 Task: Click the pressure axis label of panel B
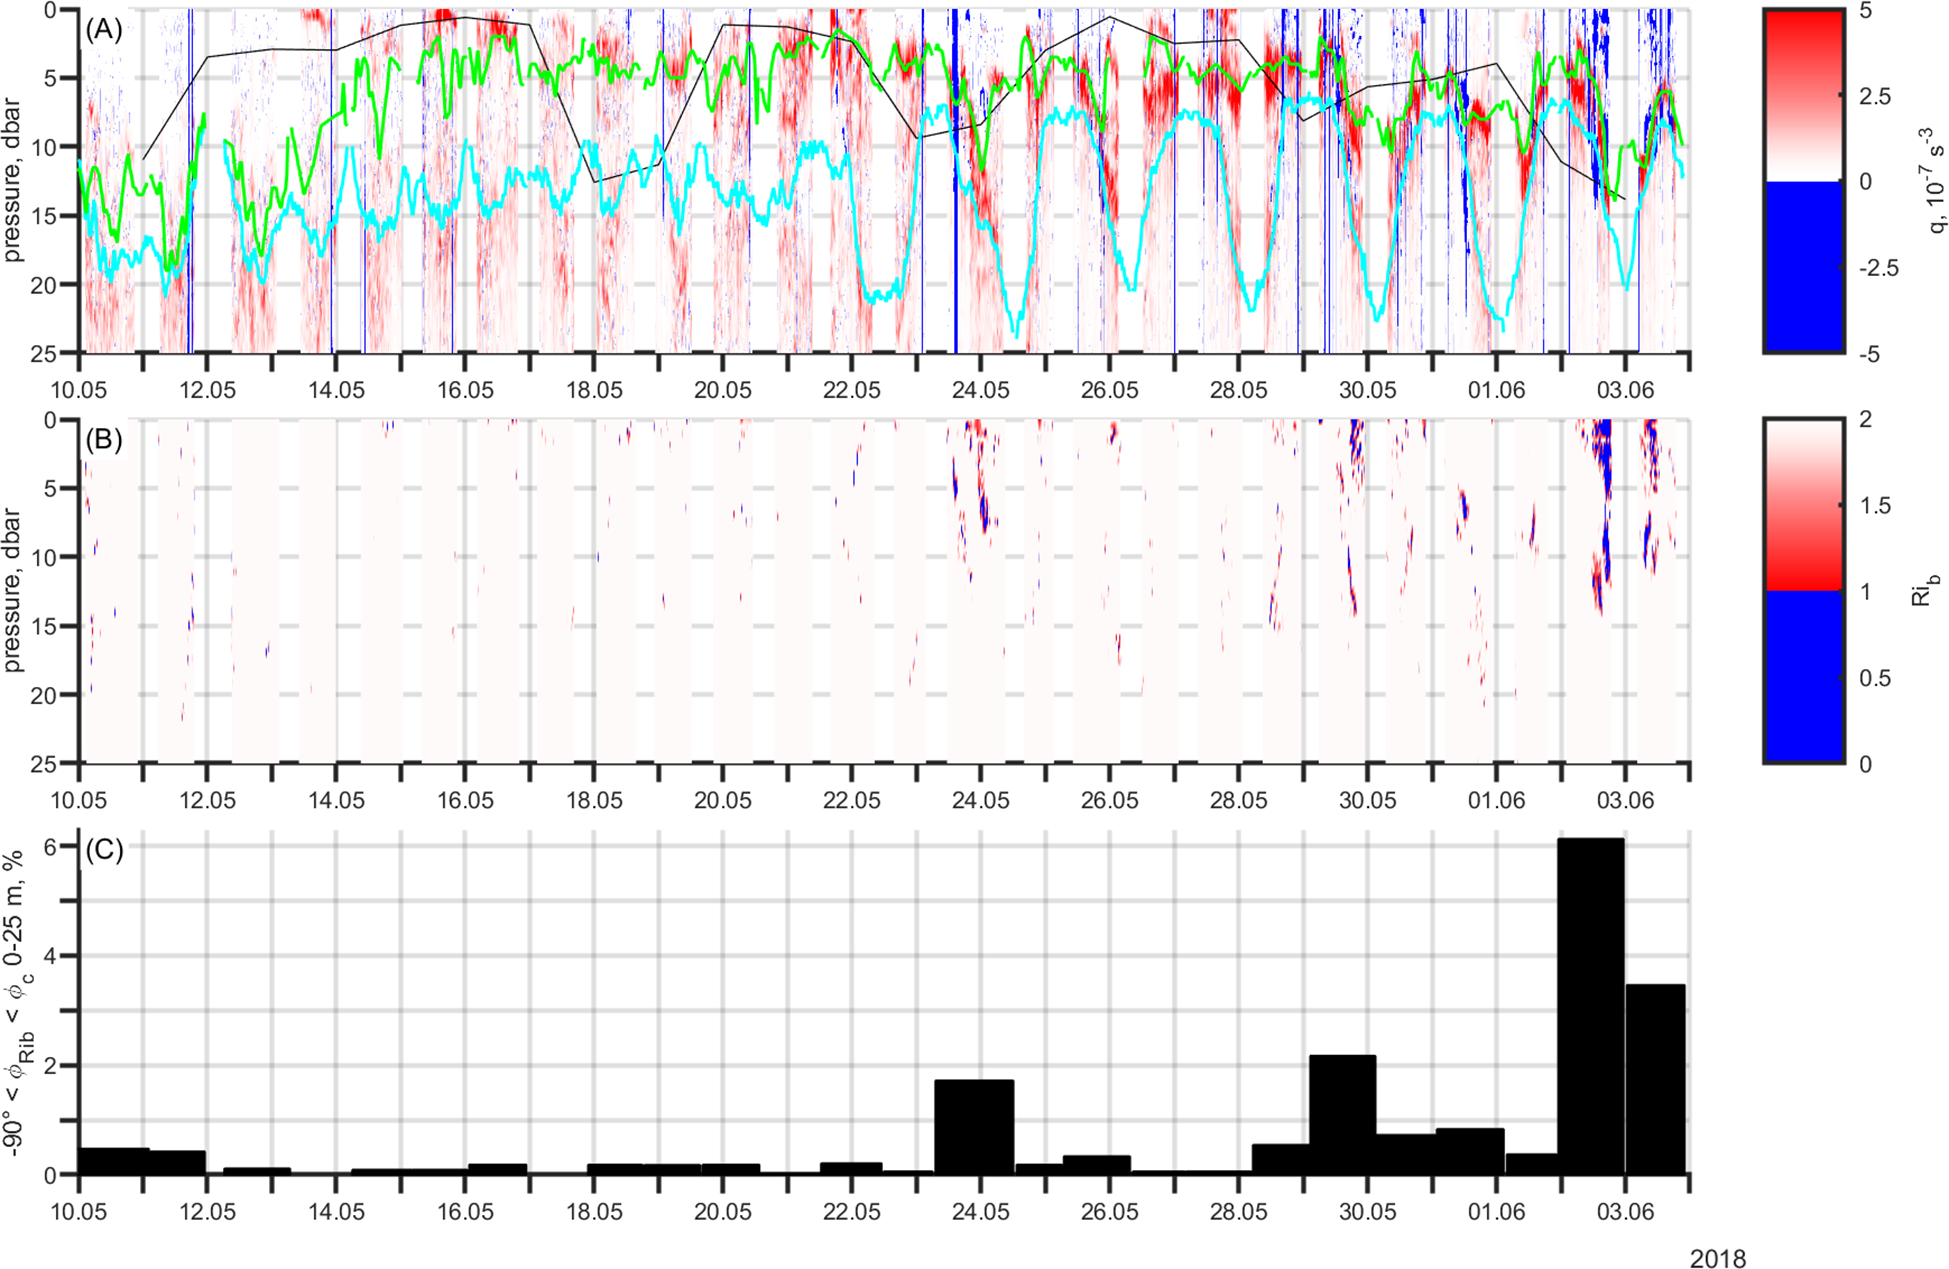pyautogui.click(x=13, y=590)
